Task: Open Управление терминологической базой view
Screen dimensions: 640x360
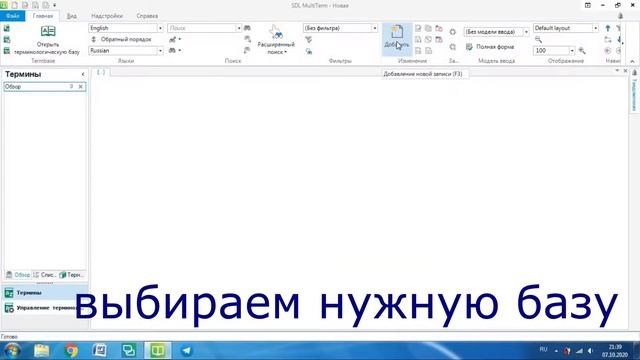Action: [44, 308]
